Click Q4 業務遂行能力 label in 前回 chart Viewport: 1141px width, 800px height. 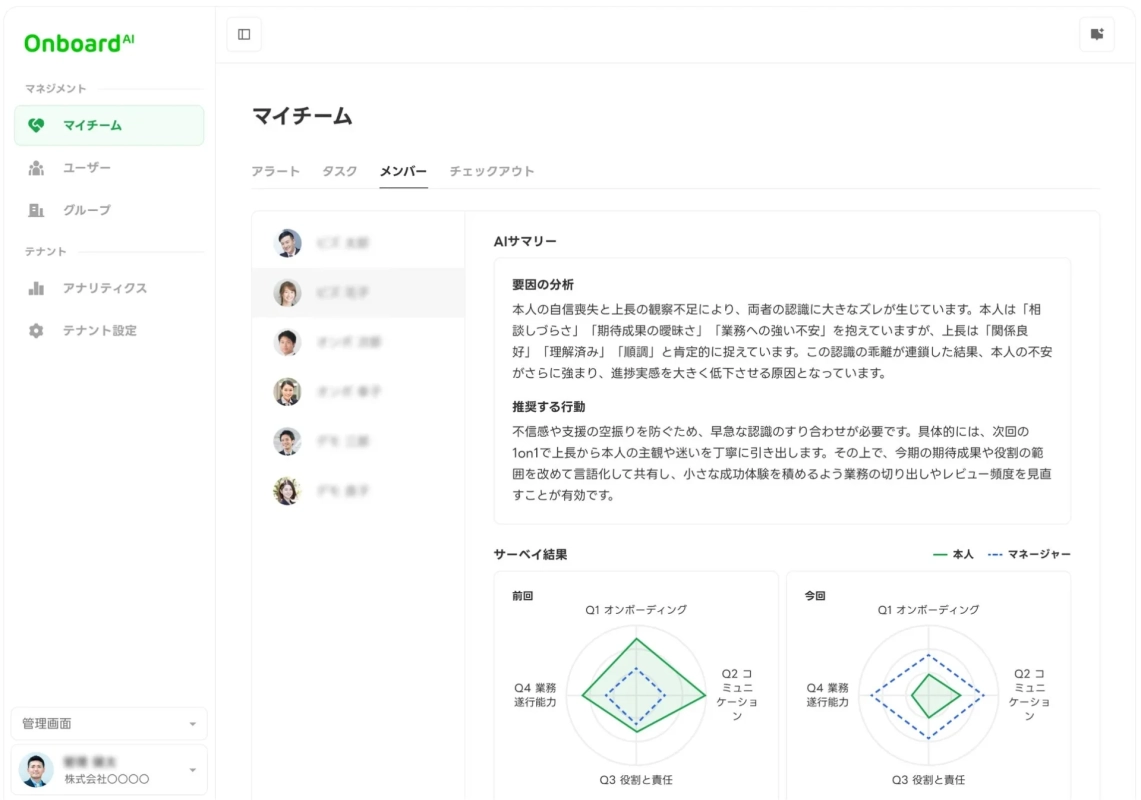tap(536, 695)
